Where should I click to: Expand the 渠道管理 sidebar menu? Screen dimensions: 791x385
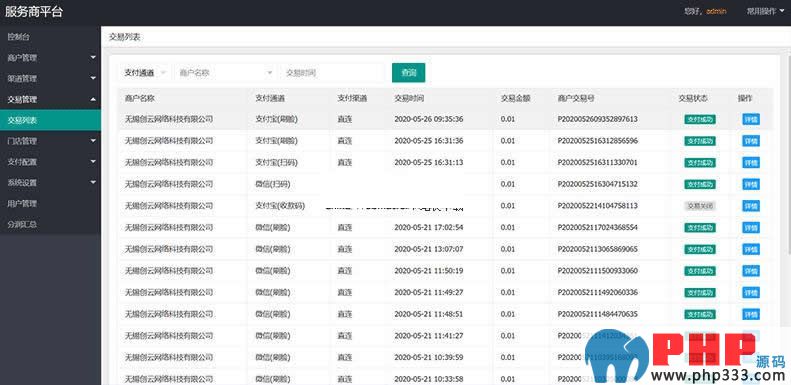pos(50,79)
